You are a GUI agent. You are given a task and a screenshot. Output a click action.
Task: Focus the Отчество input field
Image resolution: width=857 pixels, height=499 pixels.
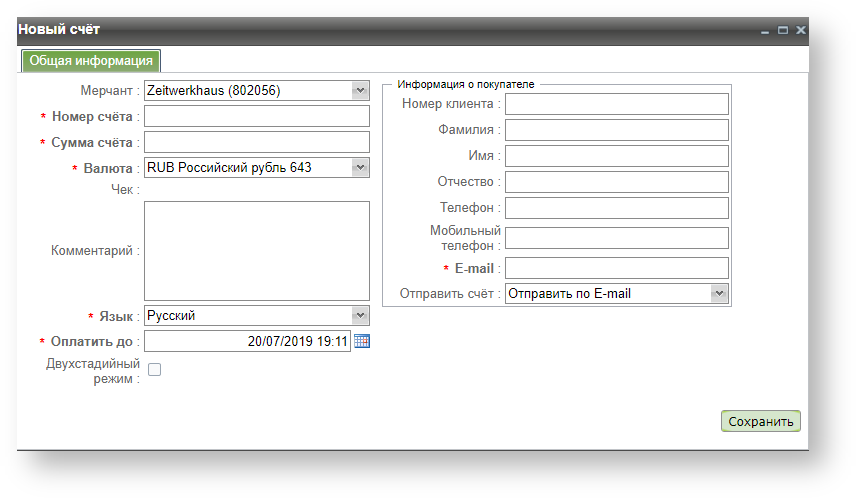pyautogui.click(x=617, y=182)
